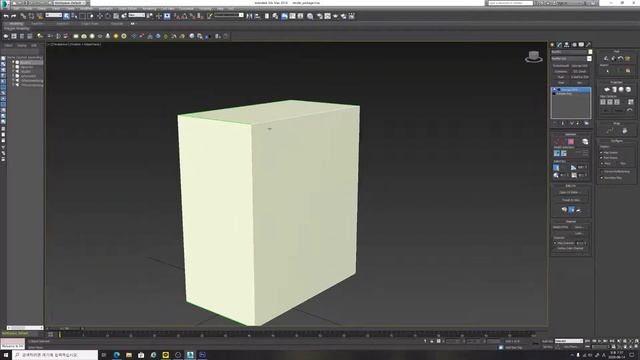
Task: Click Open UV Editor button
Action: pyautogui.click(x=571, y=193)
